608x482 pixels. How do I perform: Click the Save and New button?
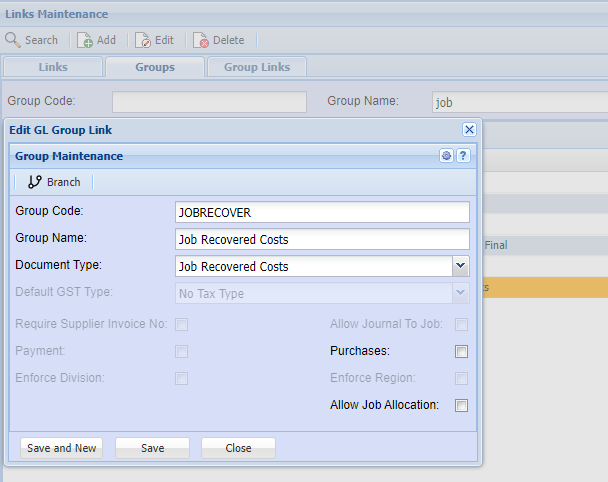62,448
